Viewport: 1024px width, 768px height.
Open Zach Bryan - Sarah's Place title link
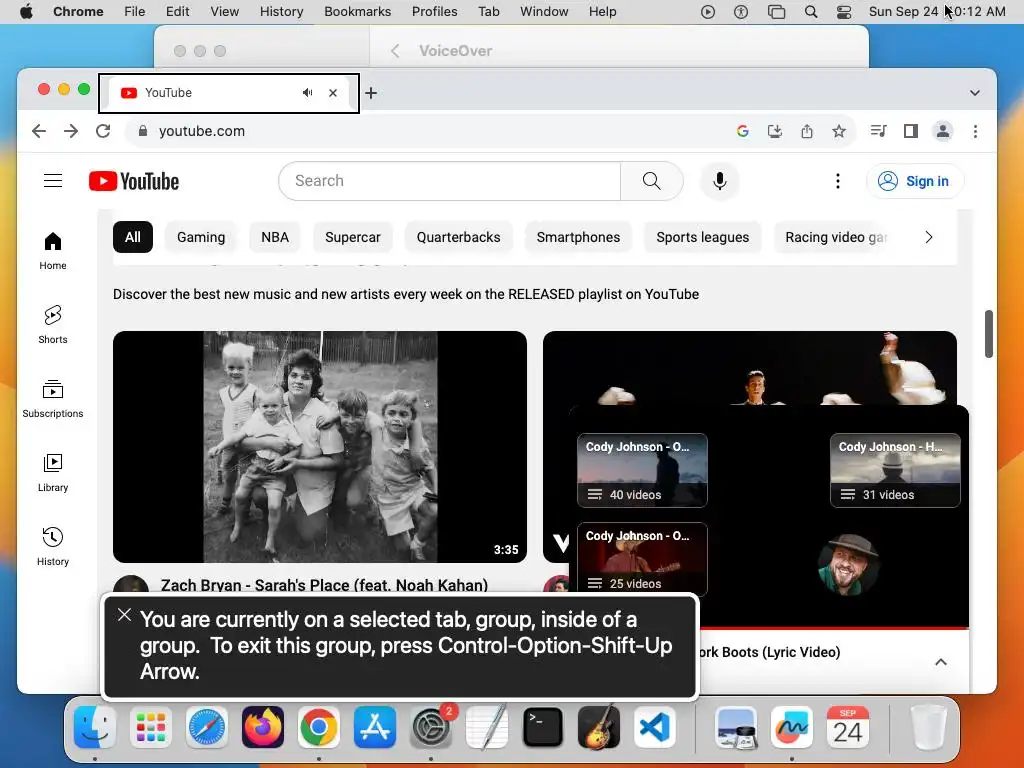(x=325, y=585)
